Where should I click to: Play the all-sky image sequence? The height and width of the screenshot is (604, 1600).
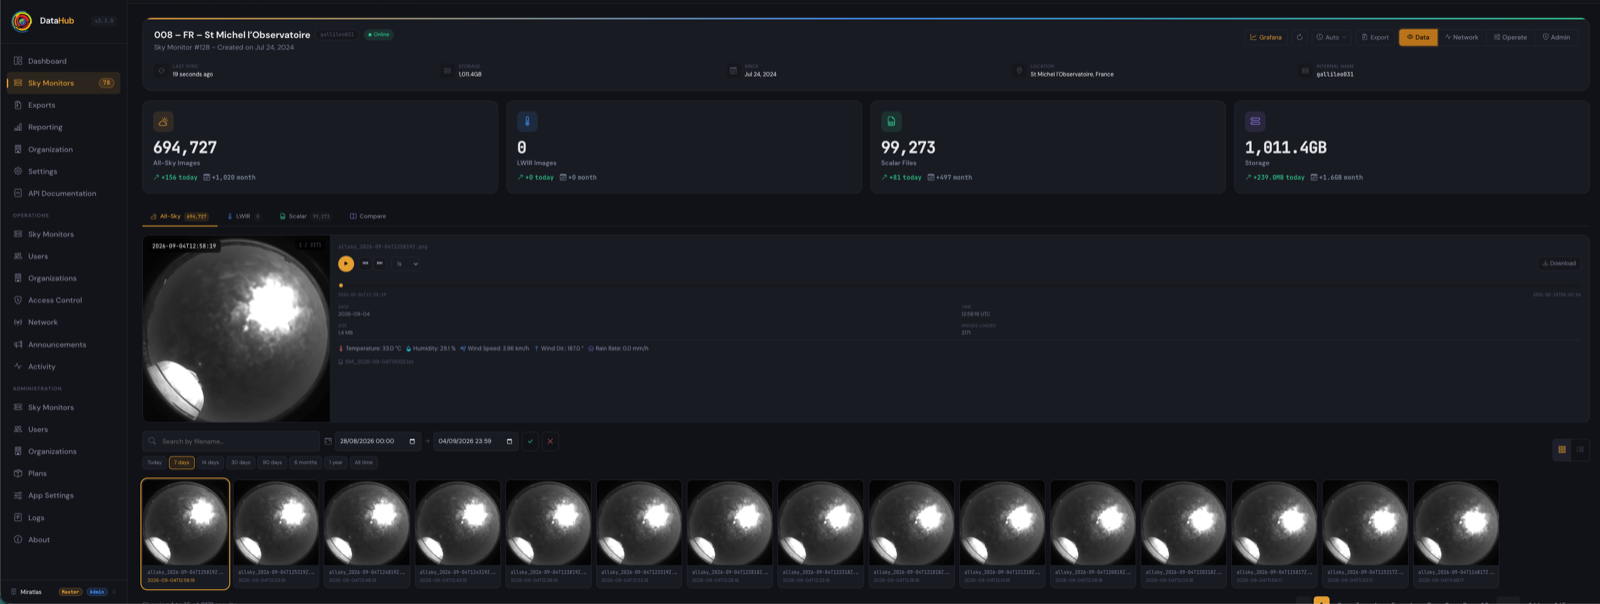coord(346,264)
